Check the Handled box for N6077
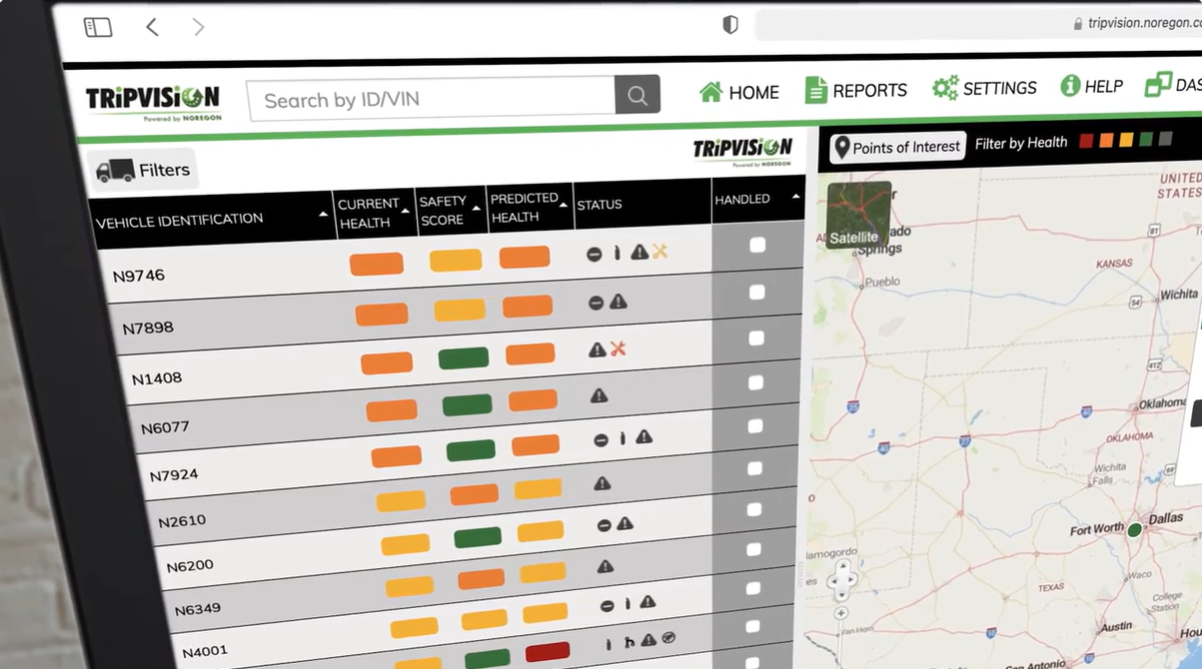The height and width of the screenshot is (669, 1202). pyautogui.click(x=756, y=382)
